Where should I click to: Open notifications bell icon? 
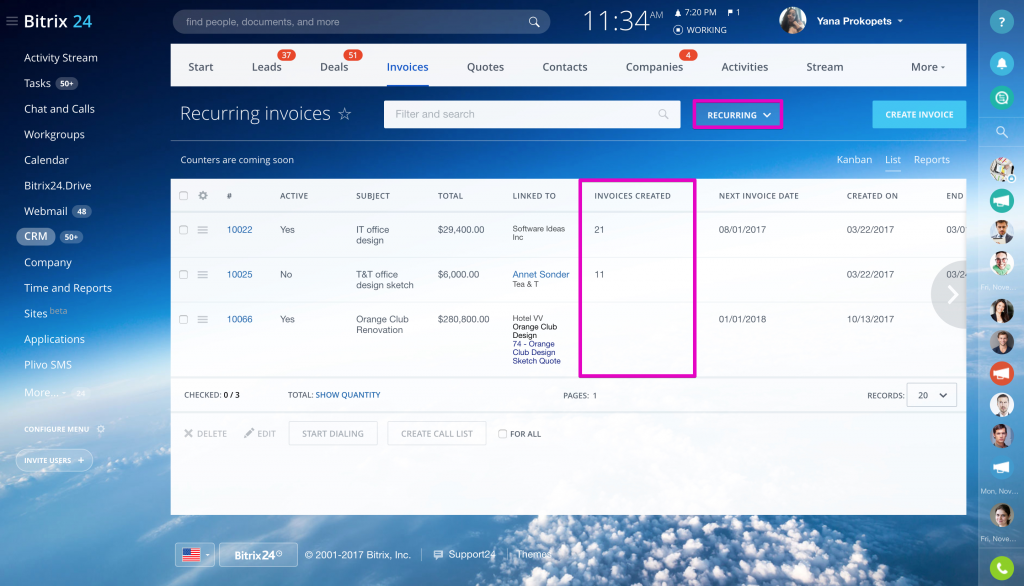1001,63
